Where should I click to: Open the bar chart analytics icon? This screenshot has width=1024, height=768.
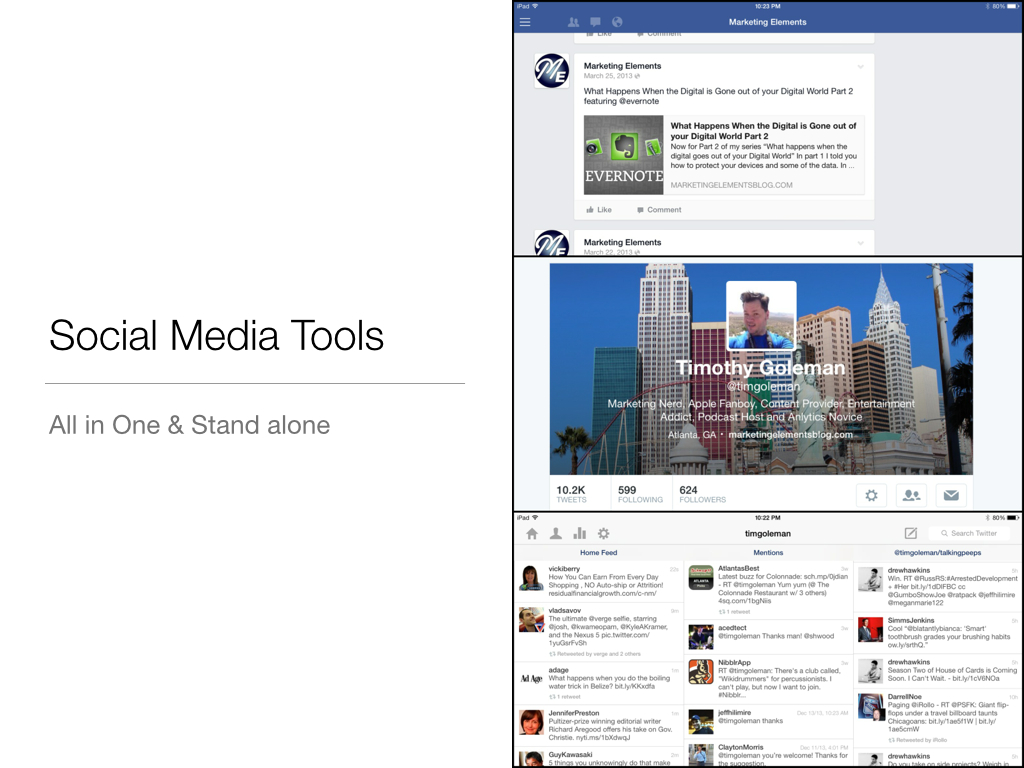point(579,534)
